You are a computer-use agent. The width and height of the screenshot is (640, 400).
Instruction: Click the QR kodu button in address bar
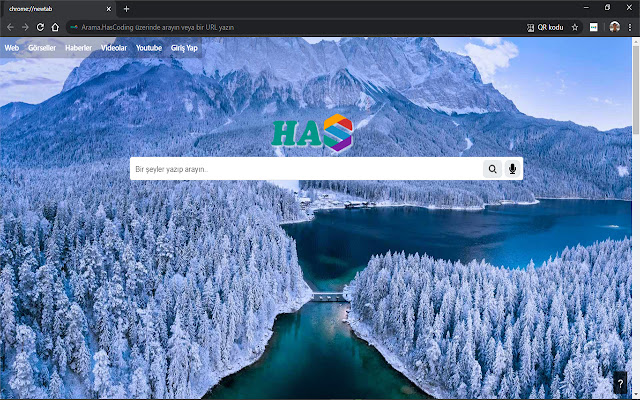point(545,27)
